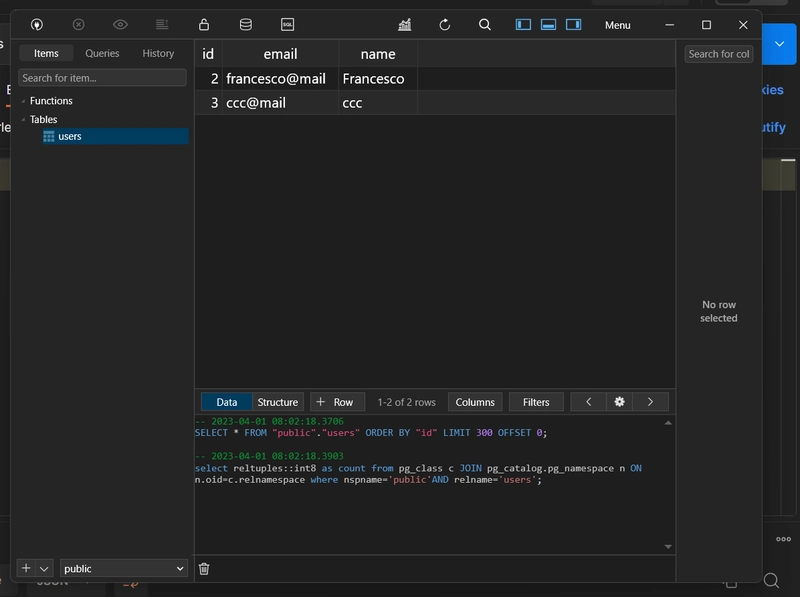The width and height of the screenshot is (800, 597).
Task: Click the magnifier search icon in toolbar
Action: click(x=485, y=24)
